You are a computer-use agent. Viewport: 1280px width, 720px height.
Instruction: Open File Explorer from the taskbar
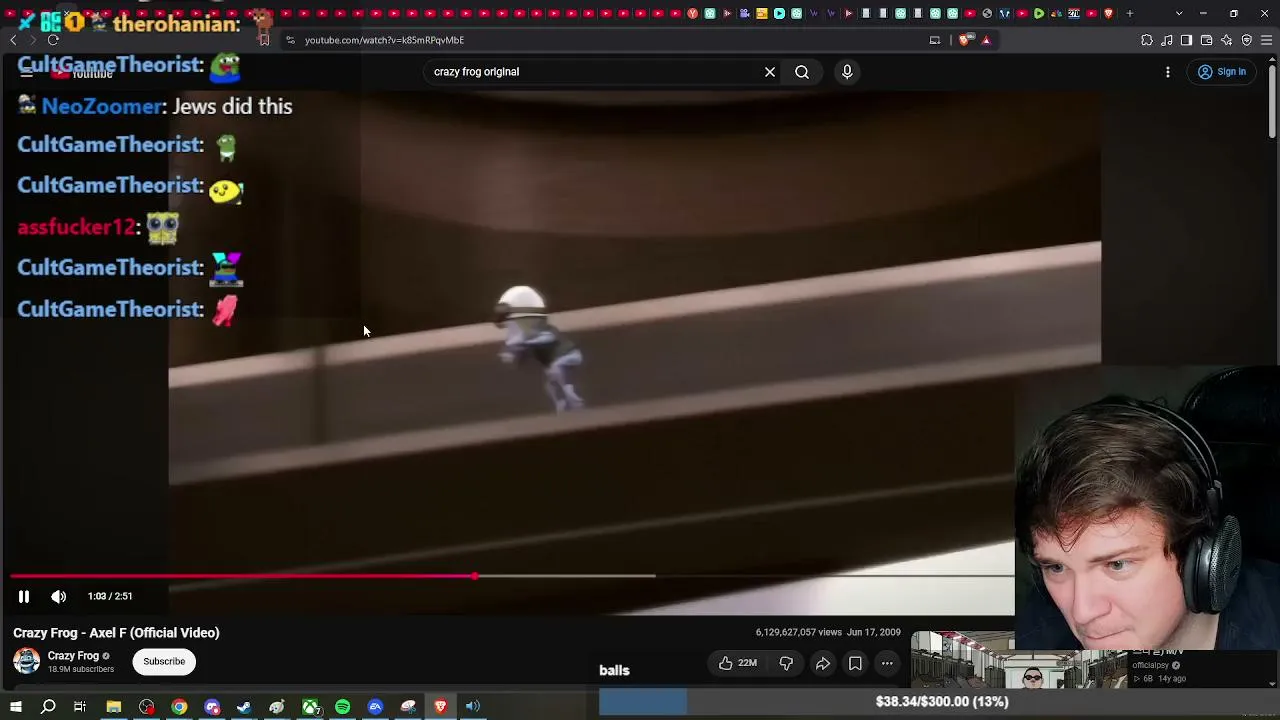point(114,707)
